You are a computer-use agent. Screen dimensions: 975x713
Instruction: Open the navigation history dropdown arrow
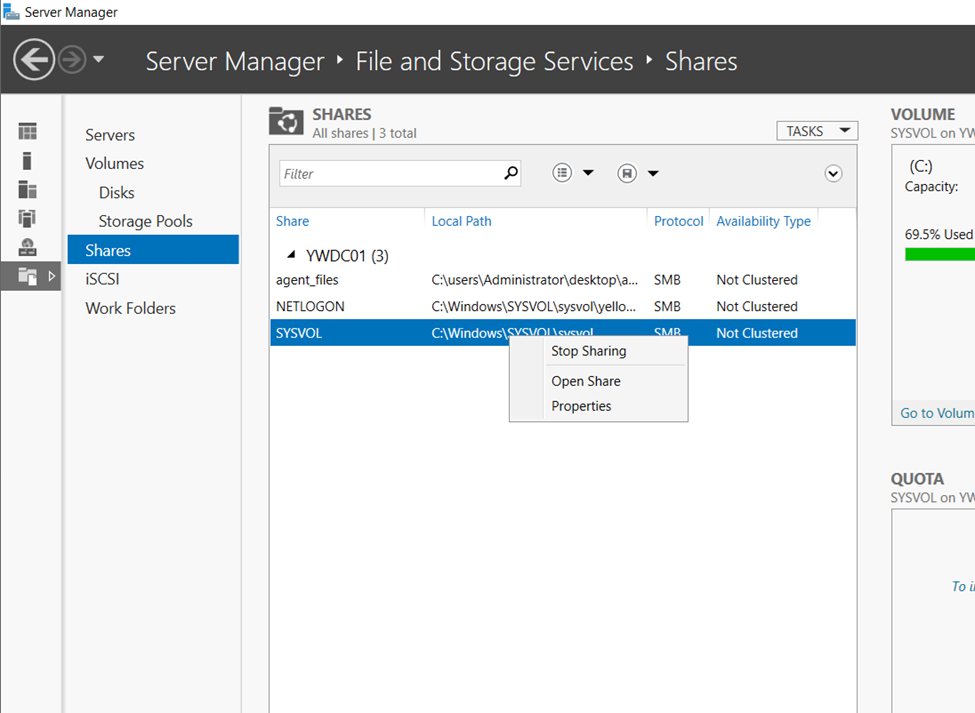[x=98, y=60]
